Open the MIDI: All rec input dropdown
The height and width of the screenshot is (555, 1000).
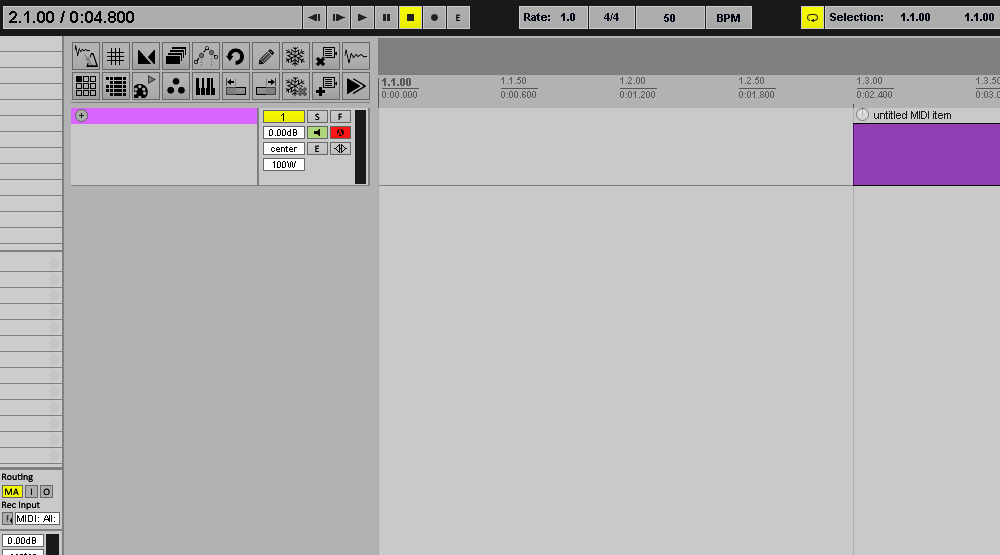36,519
